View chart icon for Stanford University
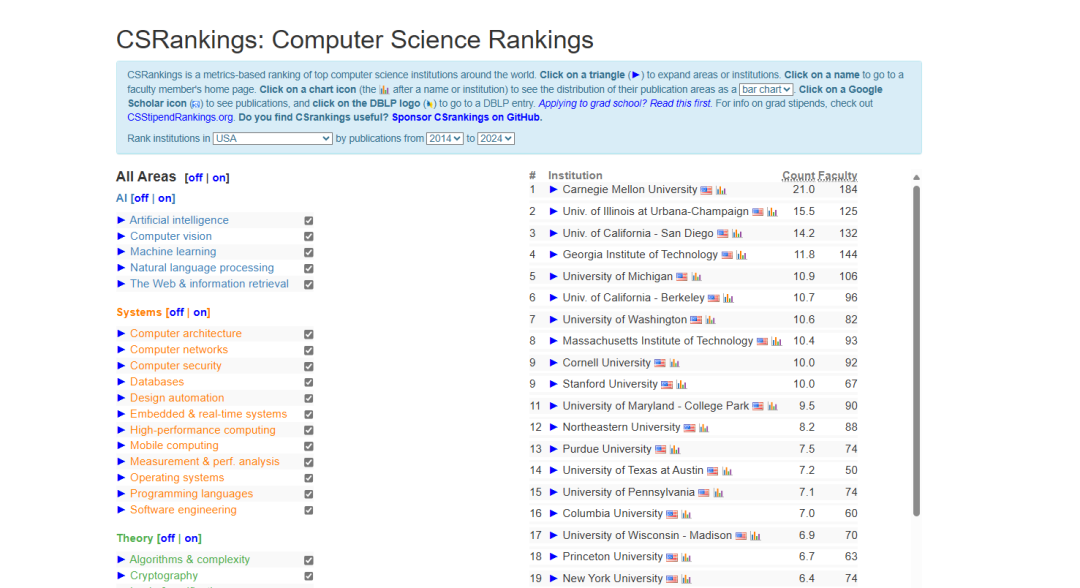 (x=681, y=385)
